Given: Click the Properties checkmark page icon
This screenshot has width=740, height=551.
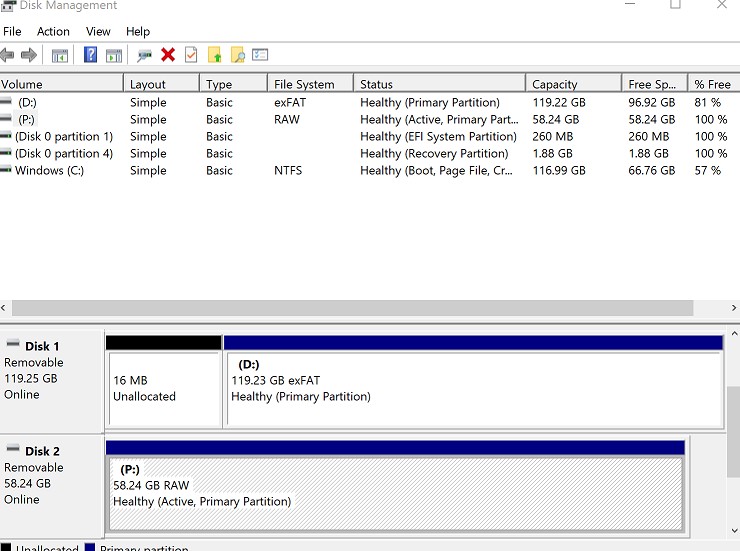Looking at the screenshot, I should point(191,55).
